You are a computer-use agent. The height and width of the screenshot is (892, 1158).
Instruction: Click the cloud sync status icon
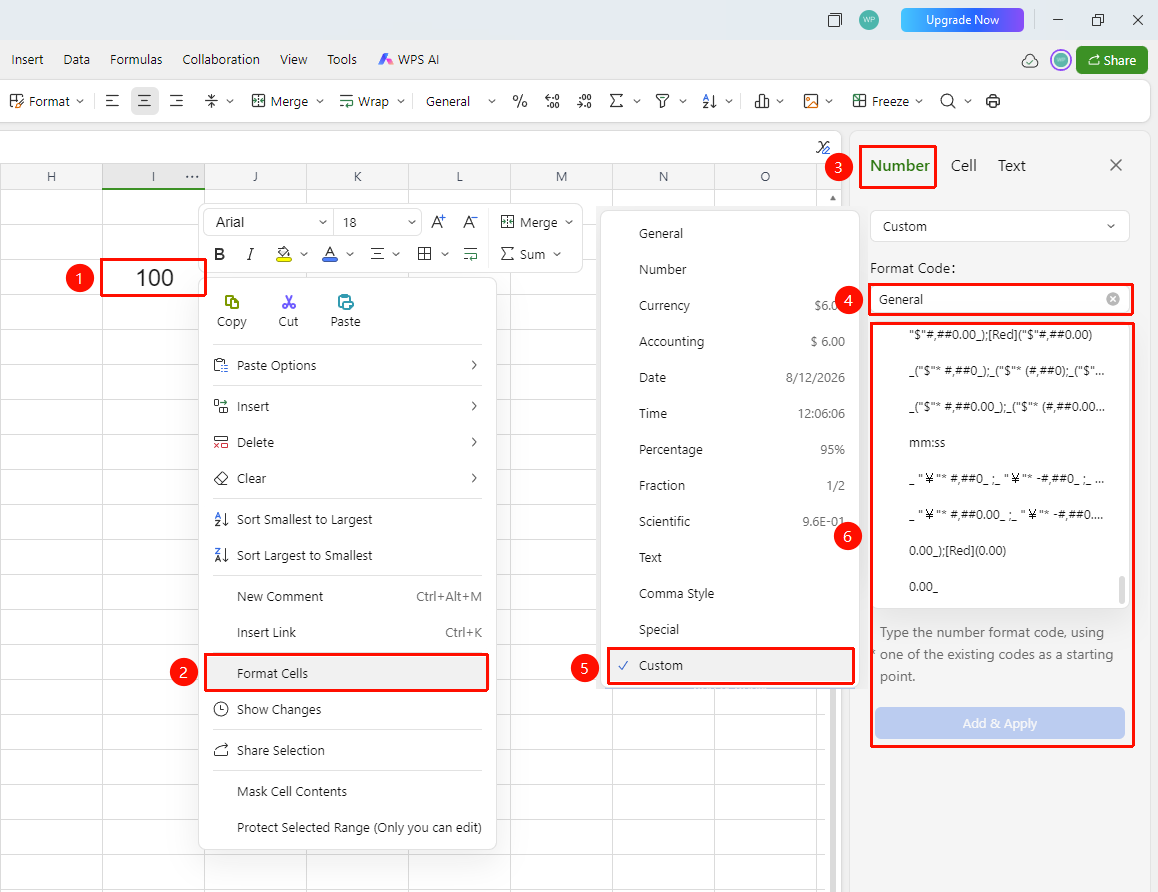1029,61
